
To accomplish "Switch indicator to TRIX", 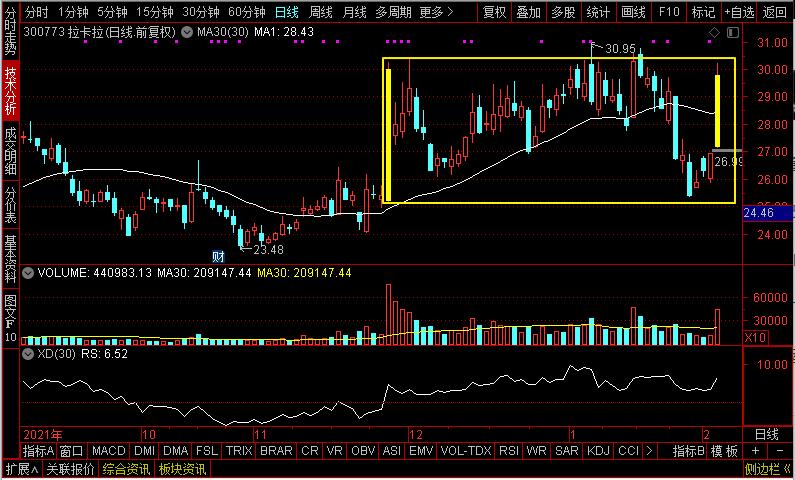I will point(239,451).
